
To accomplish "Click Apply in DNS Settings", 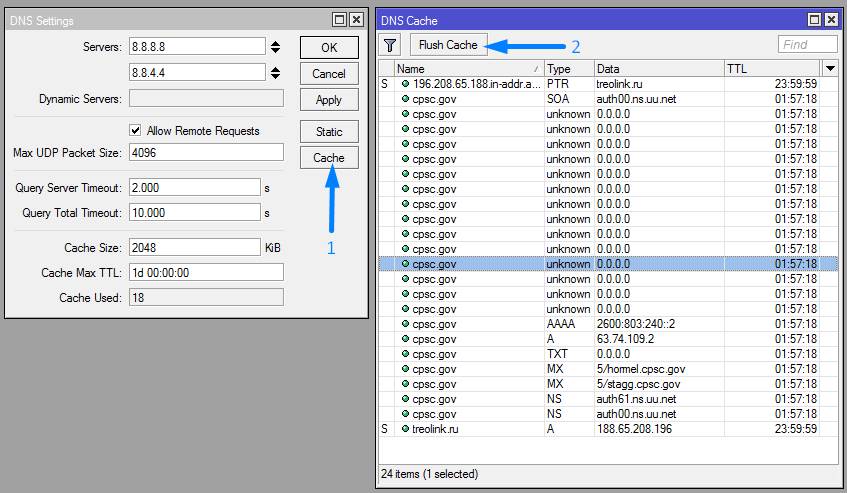I will tap(328, 99).
